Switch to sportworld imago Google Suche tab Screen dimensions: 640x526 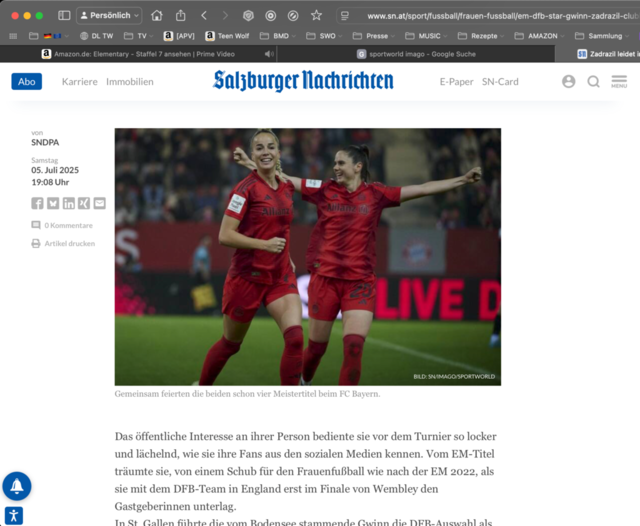pos(420,54)
